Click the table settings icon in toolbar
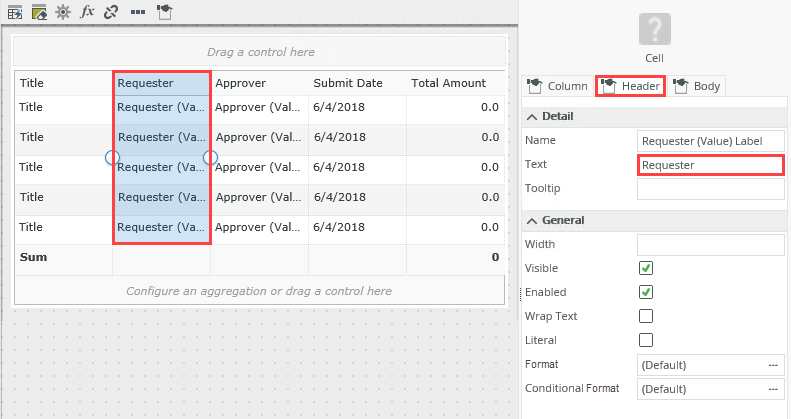 [15, 12]
